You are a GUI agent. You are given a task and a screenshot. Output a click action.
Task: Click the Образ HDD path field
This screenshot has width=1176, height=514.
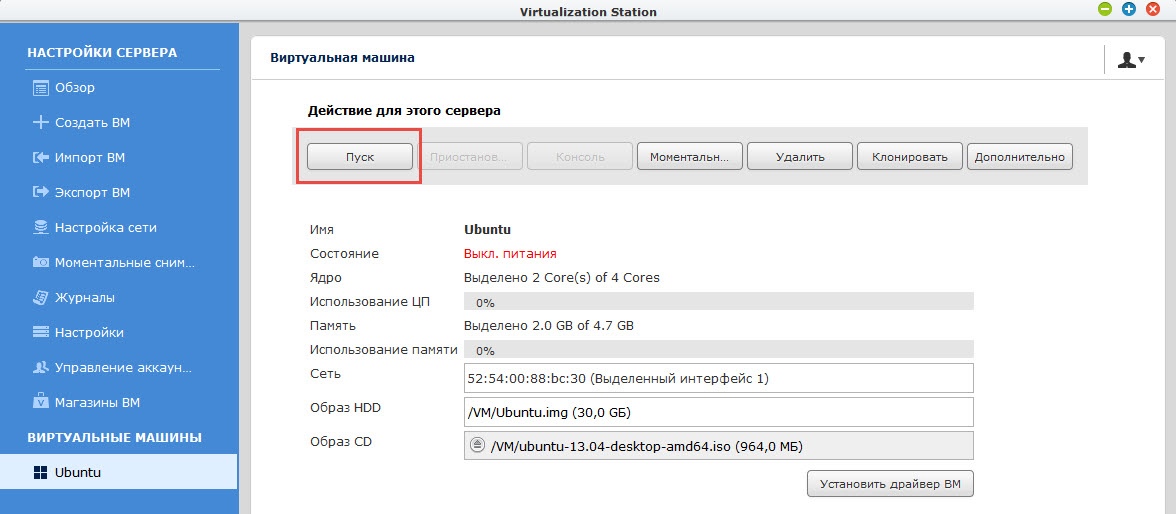[x=718, y=412]
